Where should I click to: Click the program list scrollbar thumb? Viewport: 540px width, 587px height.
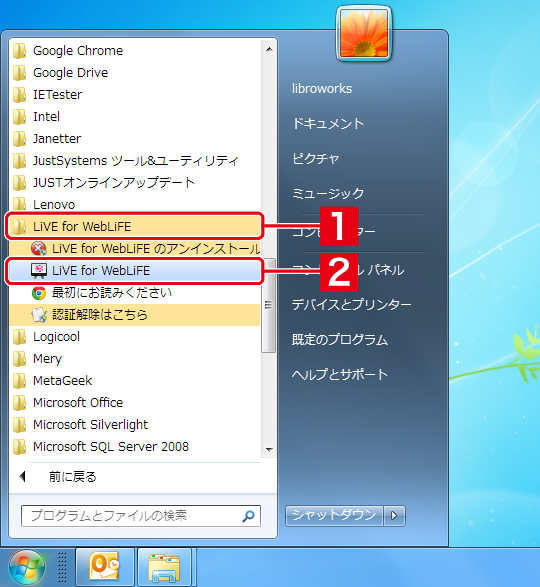click(x=269, y=305)
